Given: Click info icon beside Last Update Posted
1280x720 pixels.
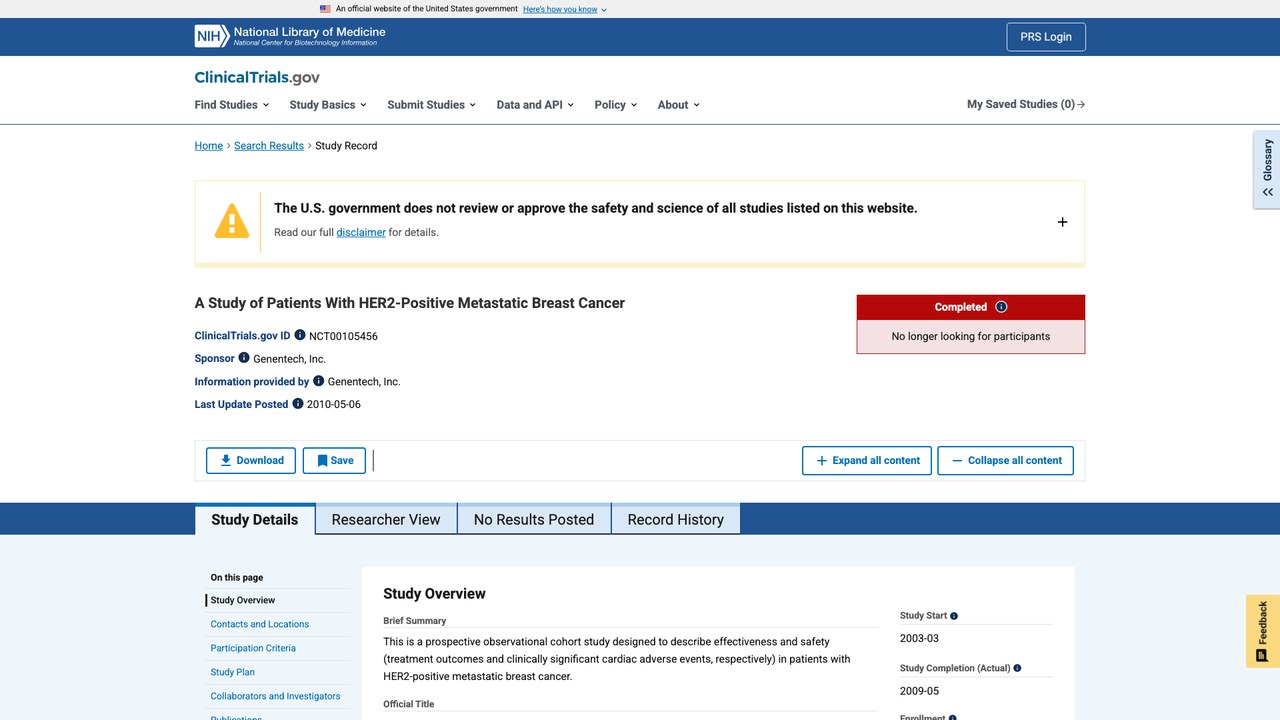Looking at the screenshot, I should click(298, 403).
